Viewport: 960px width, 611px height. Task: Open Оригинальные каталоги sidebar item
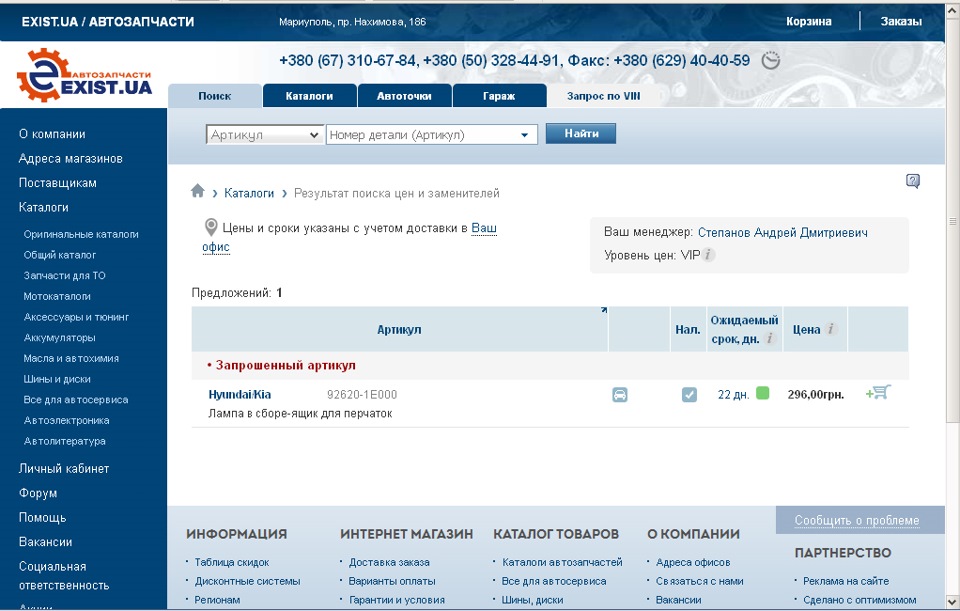point(81,234)
